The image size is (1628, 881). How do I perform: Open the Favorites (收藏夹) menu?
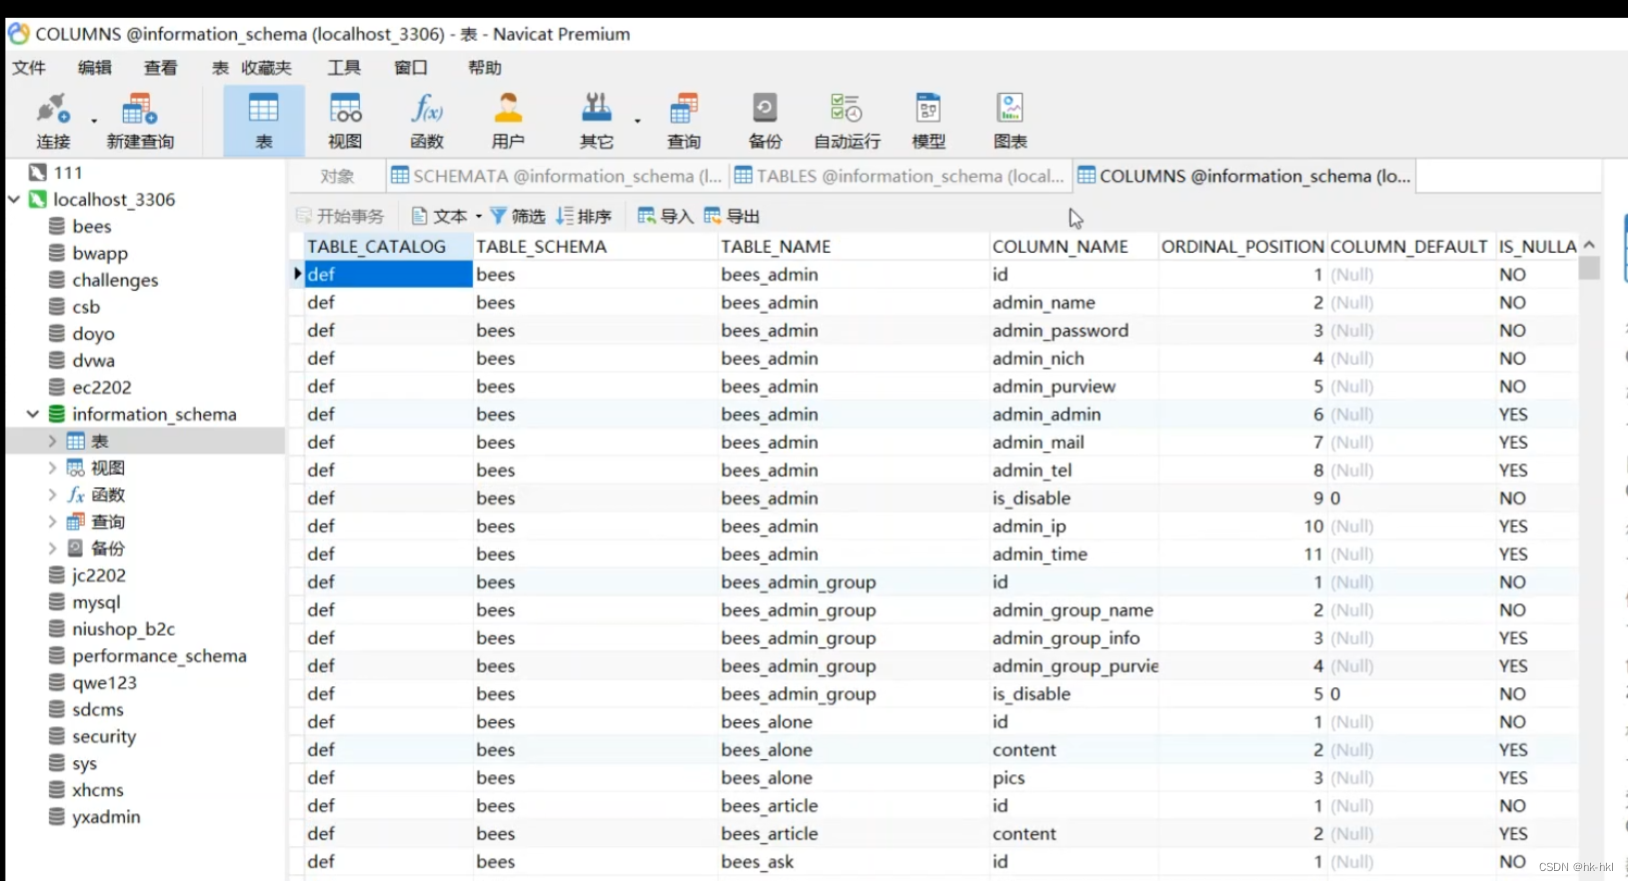click(266, 67)
